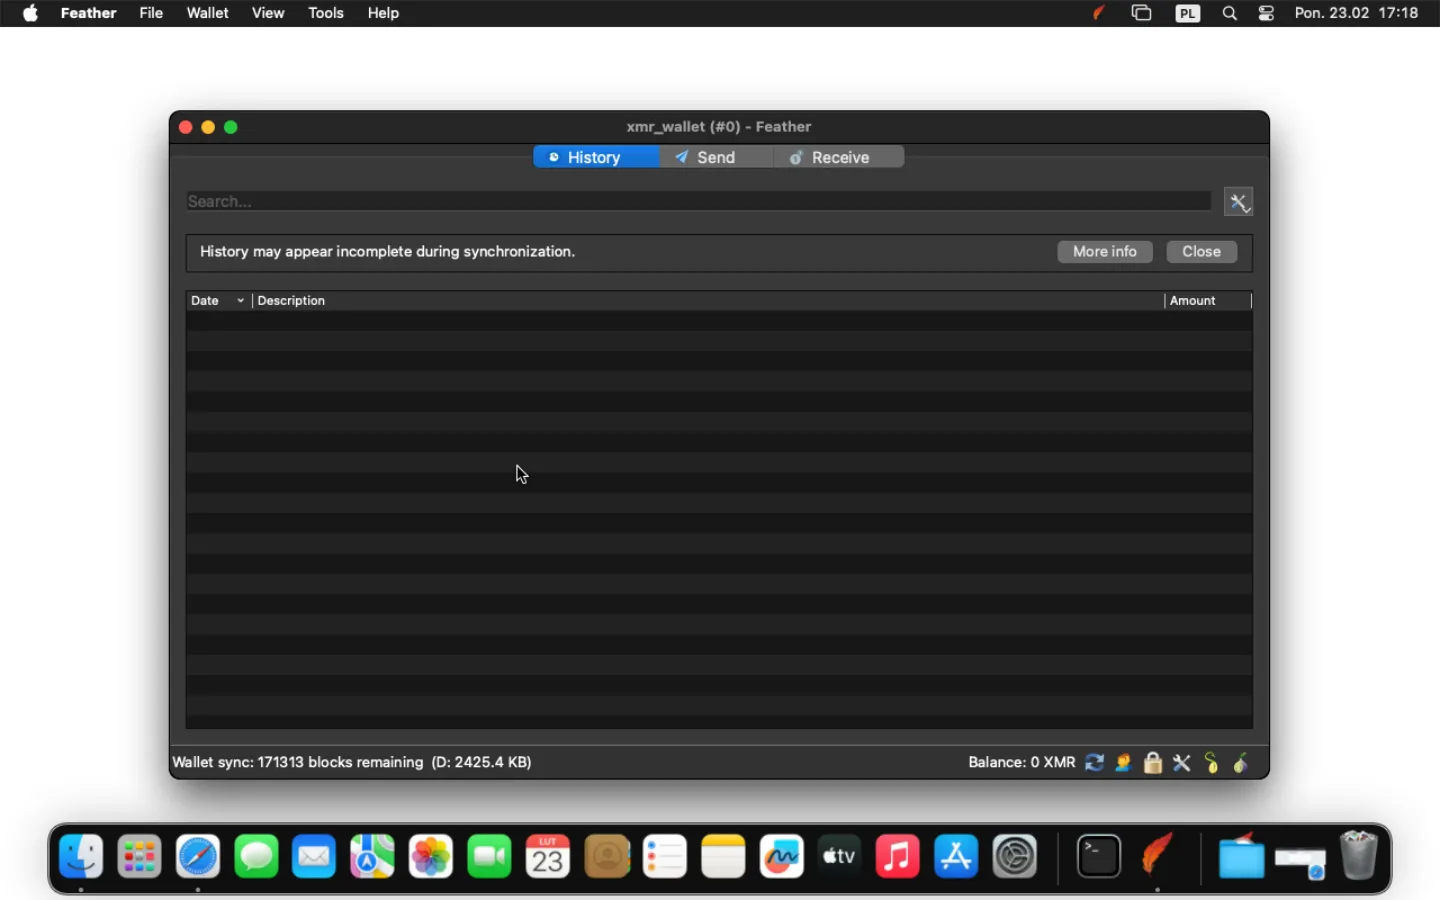Screen dimensions: 1440x900
Task: Open Apple TV from the Dock
Action: pyautogui.click(x=840, y=857)
